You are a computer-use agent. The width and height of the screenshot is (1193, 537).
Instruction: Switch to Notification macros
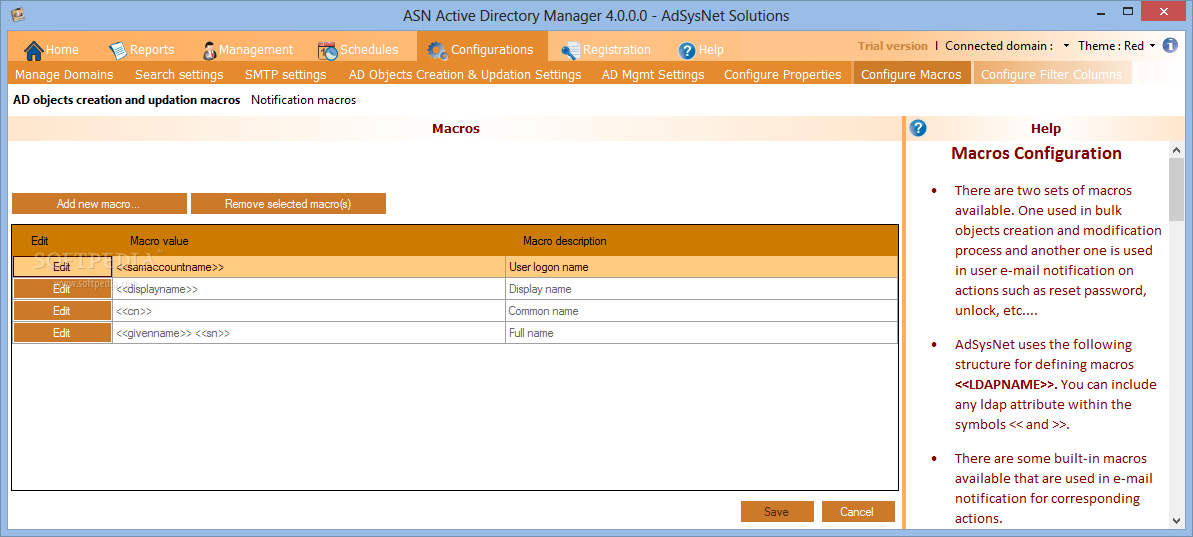click(304, 100)
